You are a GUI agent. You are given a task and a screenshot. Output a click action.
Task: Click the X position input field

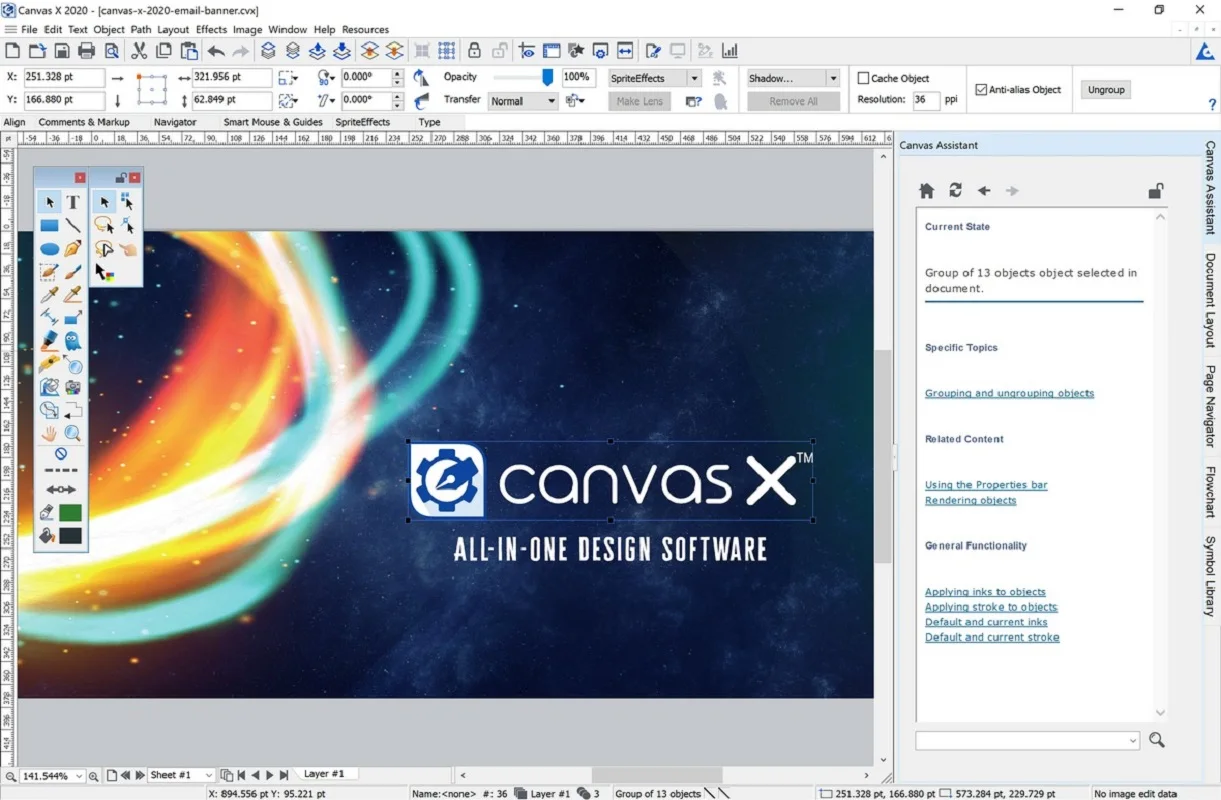tap(64, 77)
